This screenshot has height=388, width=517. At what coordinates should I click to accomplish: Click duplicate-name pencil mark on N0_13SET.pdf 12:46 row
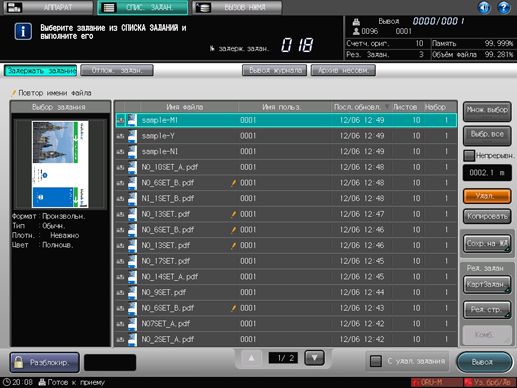tap(234, 245)
